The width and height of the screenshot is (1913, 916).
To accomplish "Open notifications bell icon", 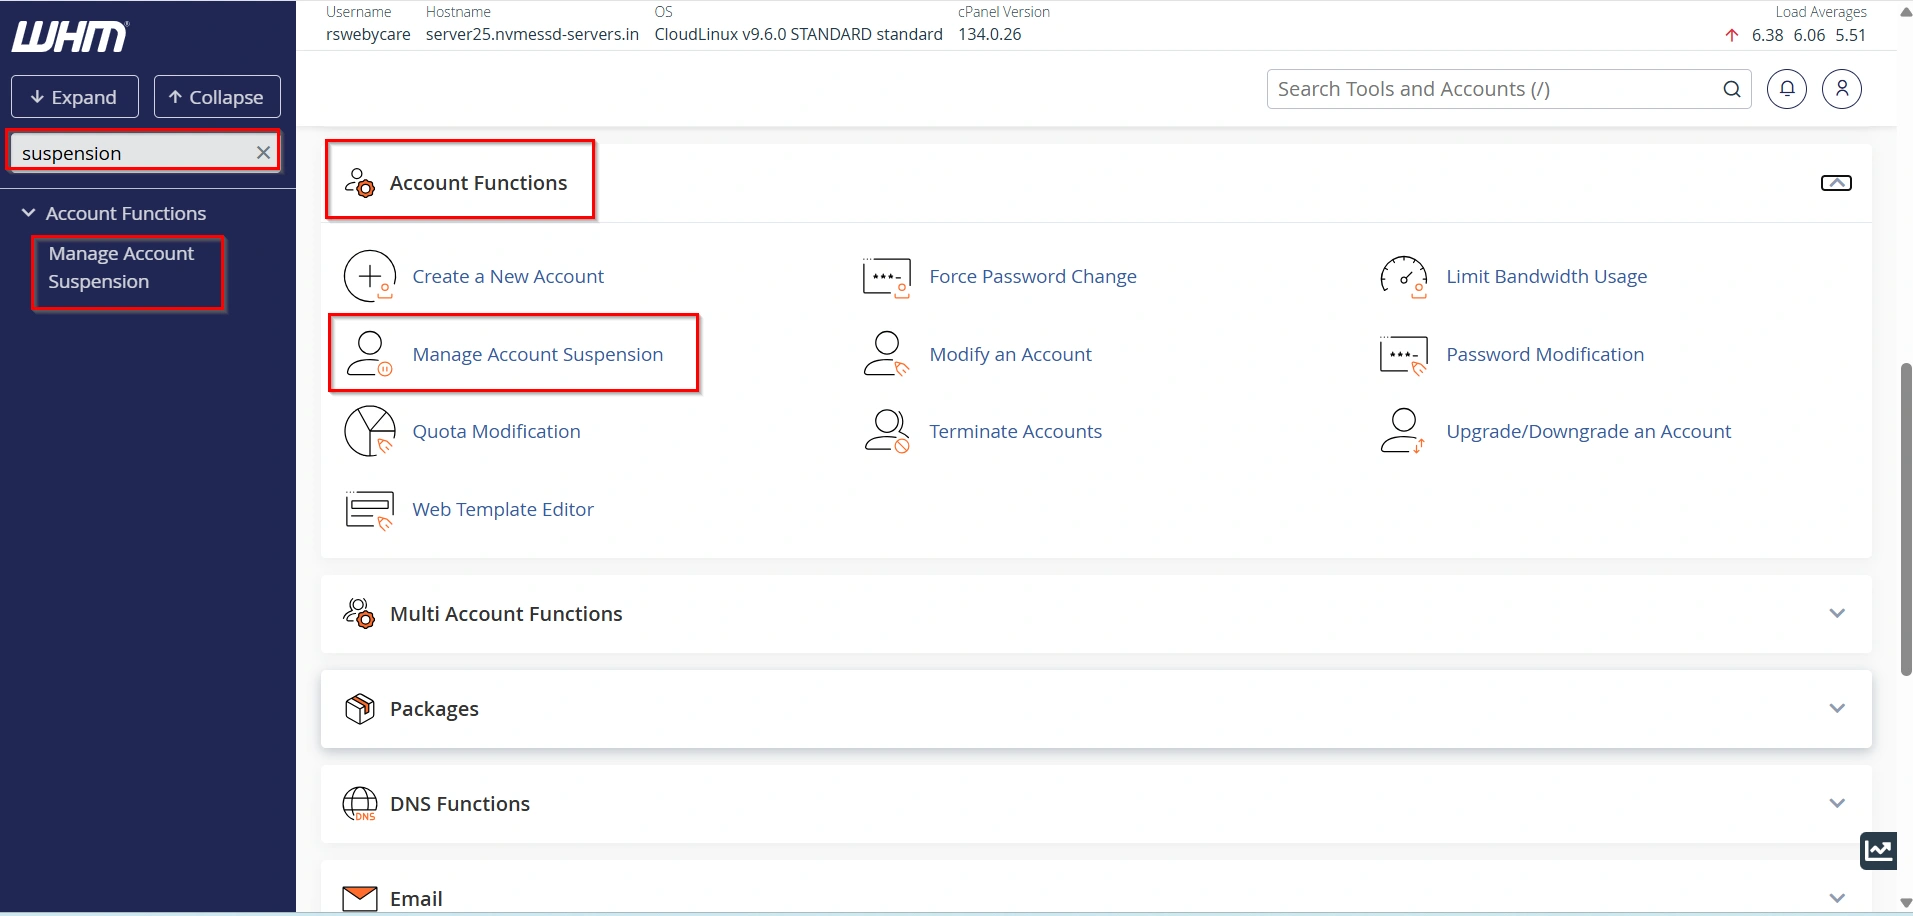I will (1787, 89).
